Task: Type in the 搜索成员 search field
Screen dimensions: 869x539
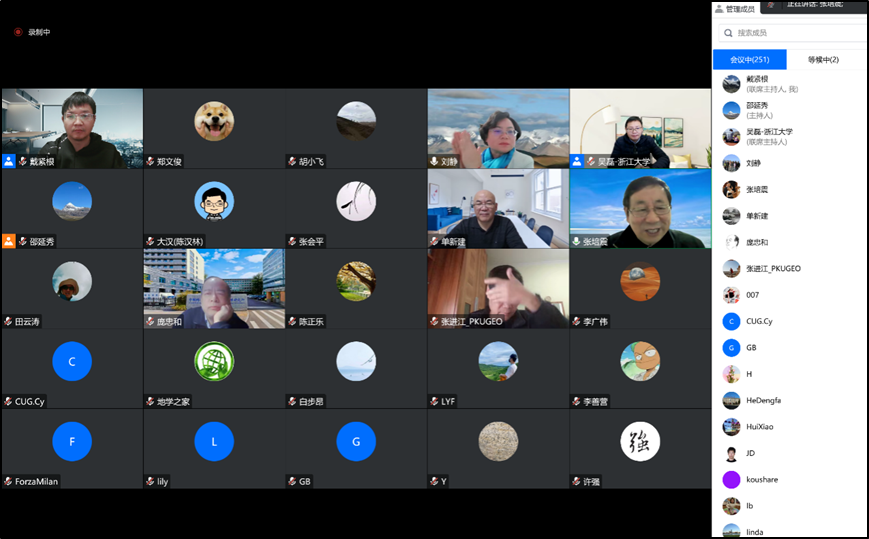Action: coord(795,33)
